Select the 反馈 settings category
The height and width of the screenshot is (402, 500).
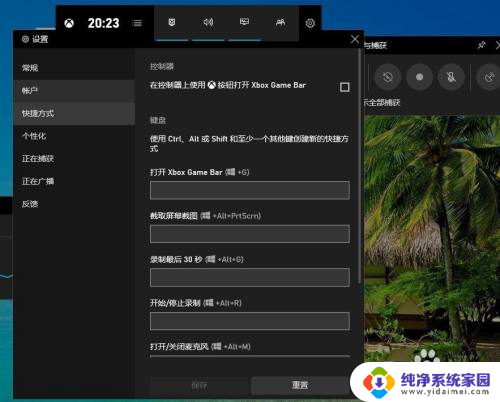(x=74, y=204)
